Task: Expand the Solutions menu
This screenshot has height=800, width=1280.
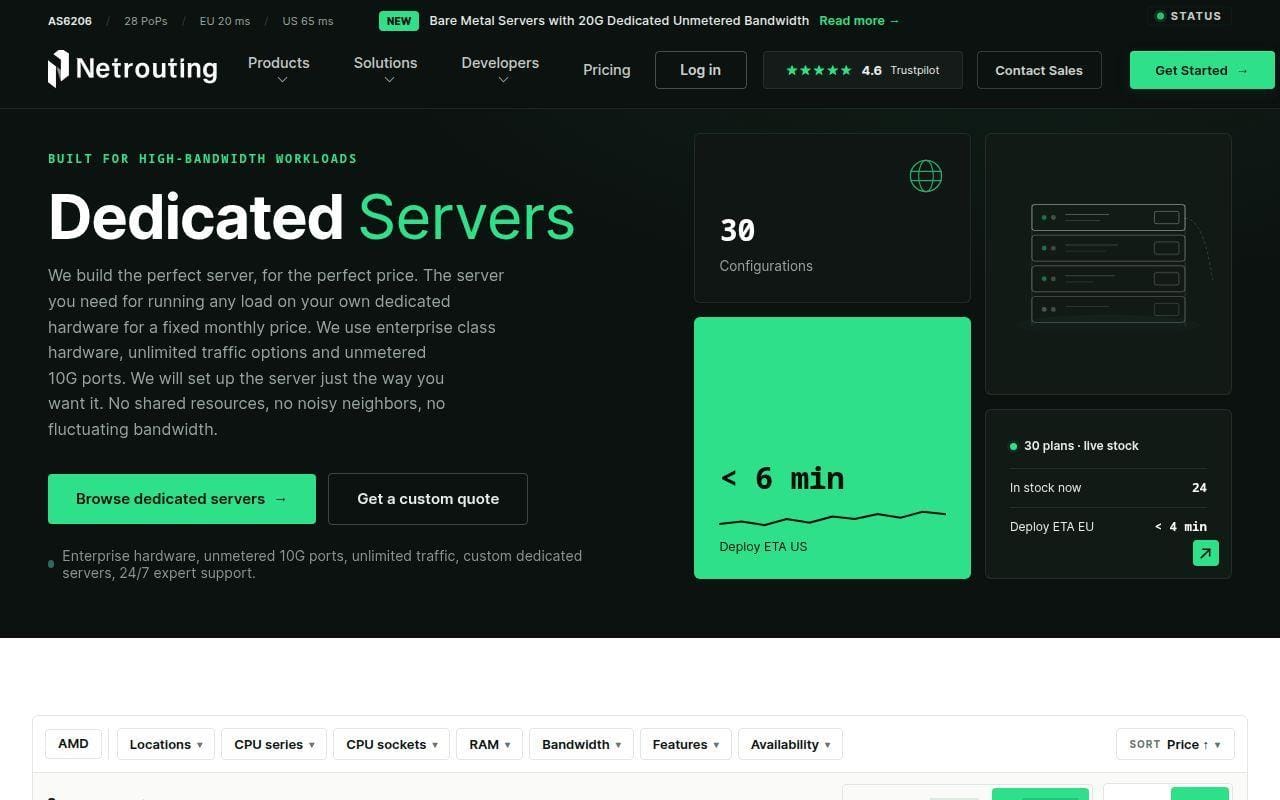Action: pos(385,69)
